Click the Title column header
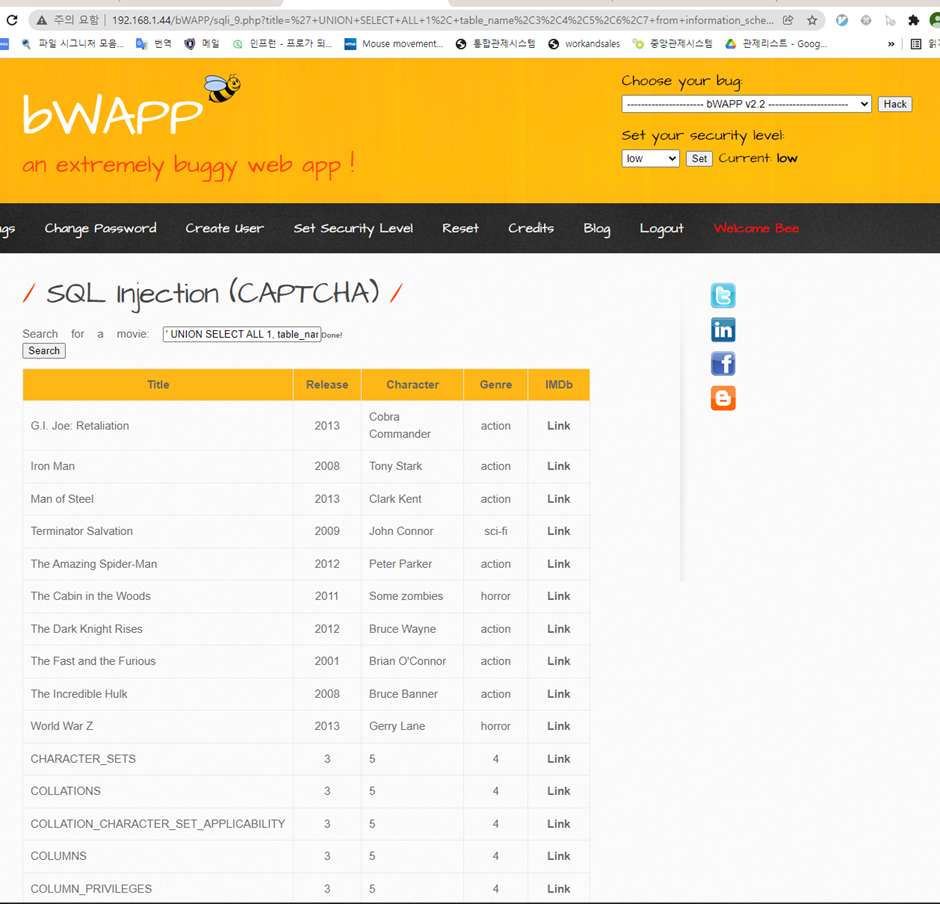 (x=158, y=385)
